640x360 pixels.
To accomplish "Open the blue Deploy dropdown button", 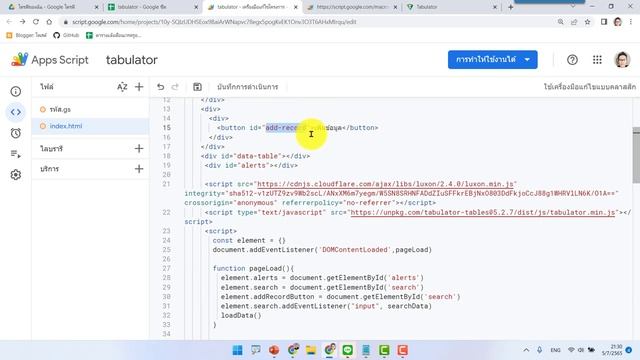I will 492,60.
